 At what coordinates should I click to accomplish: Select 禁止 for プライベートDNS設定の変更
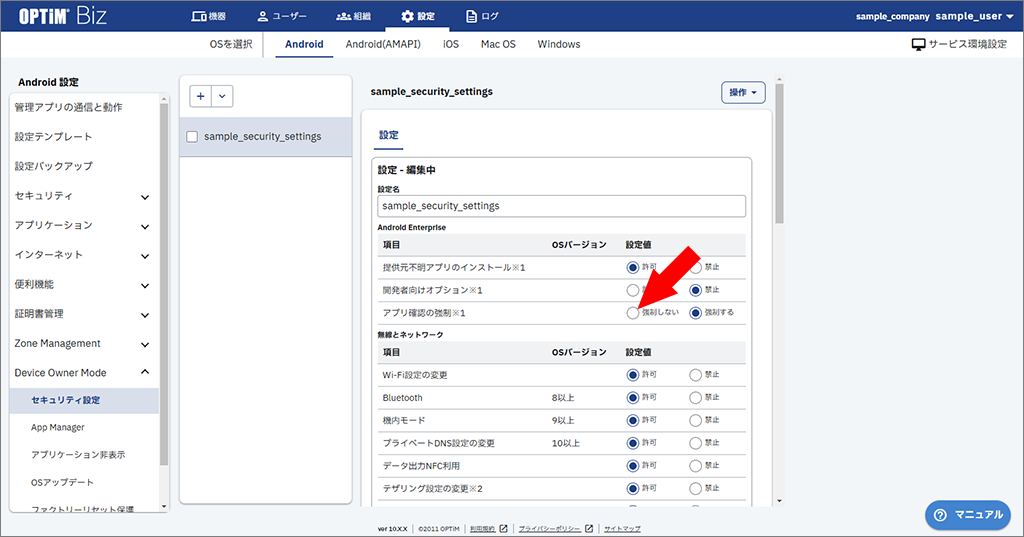click(x=696, y=443)
